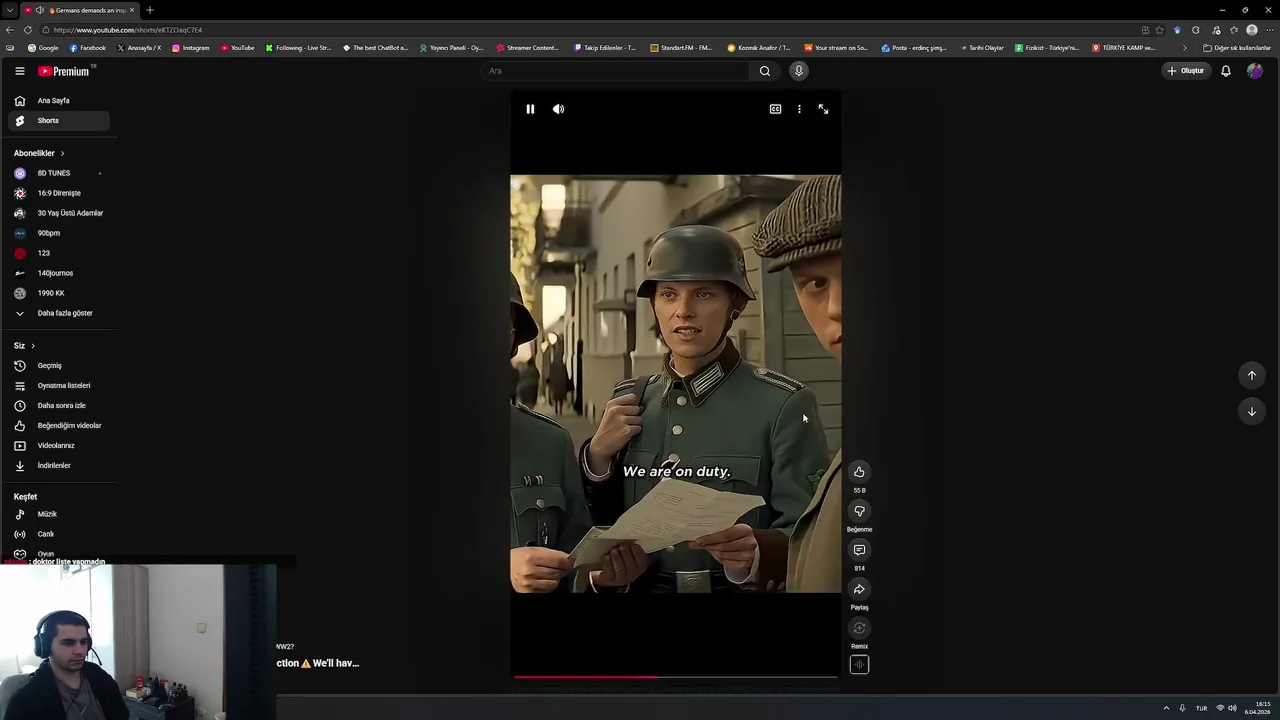Like the Short with thumbs up
This screenshot has width=1280, height=720.
click(x=859, y=472)
